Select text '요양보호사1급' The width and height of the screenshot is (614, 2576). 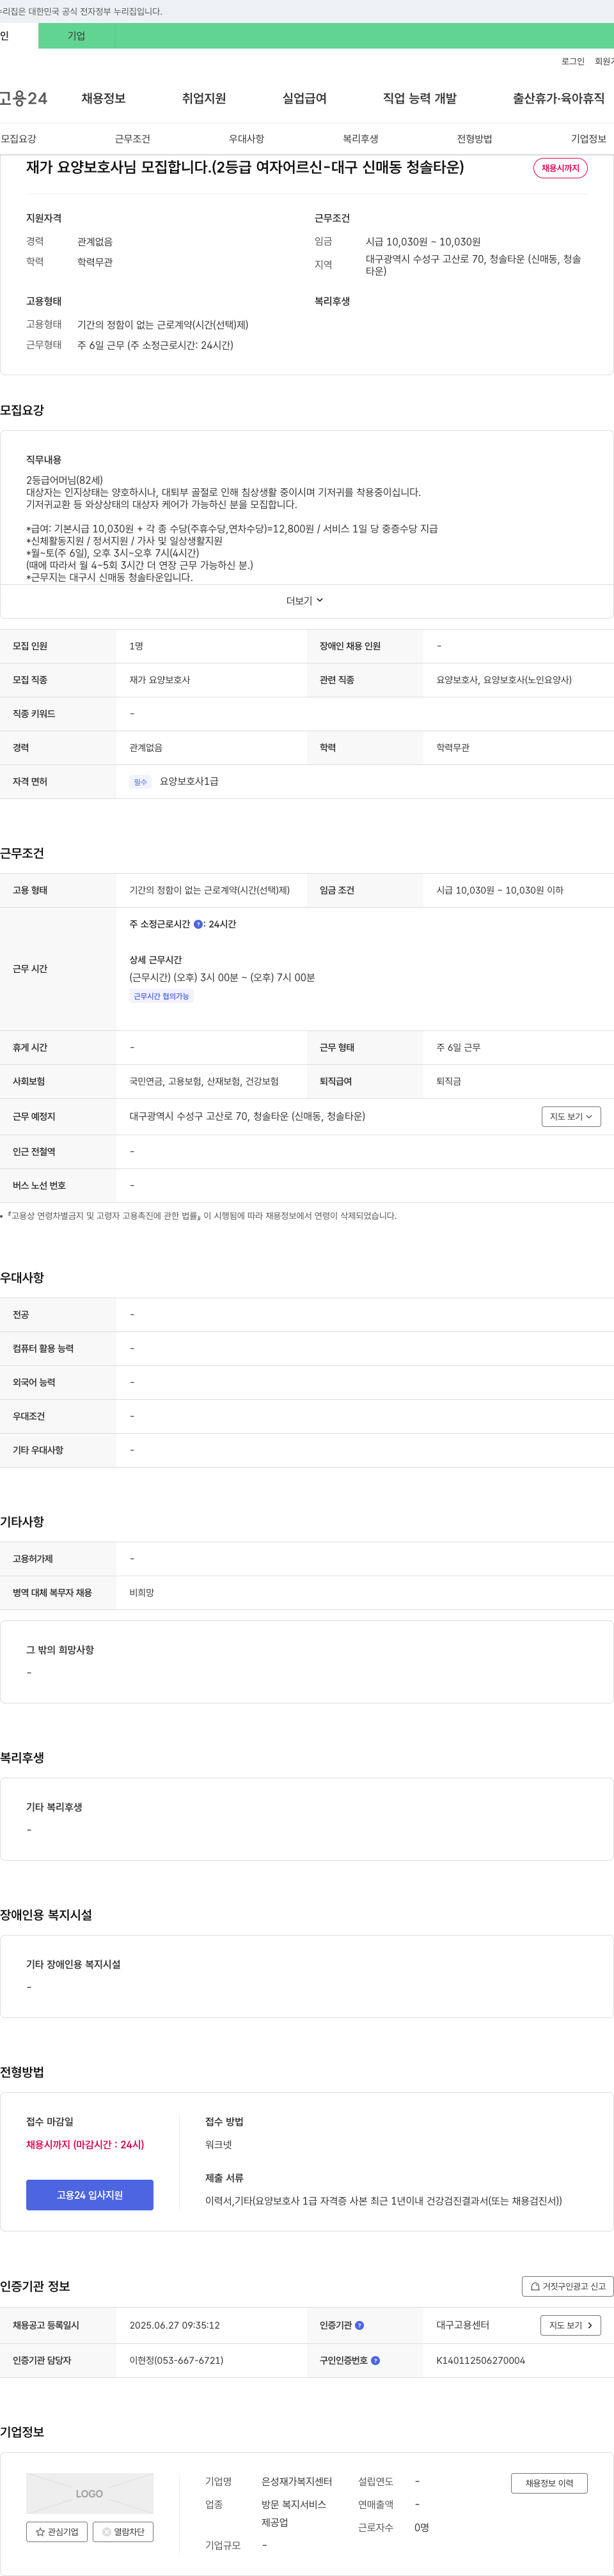(x=189, y=781)
